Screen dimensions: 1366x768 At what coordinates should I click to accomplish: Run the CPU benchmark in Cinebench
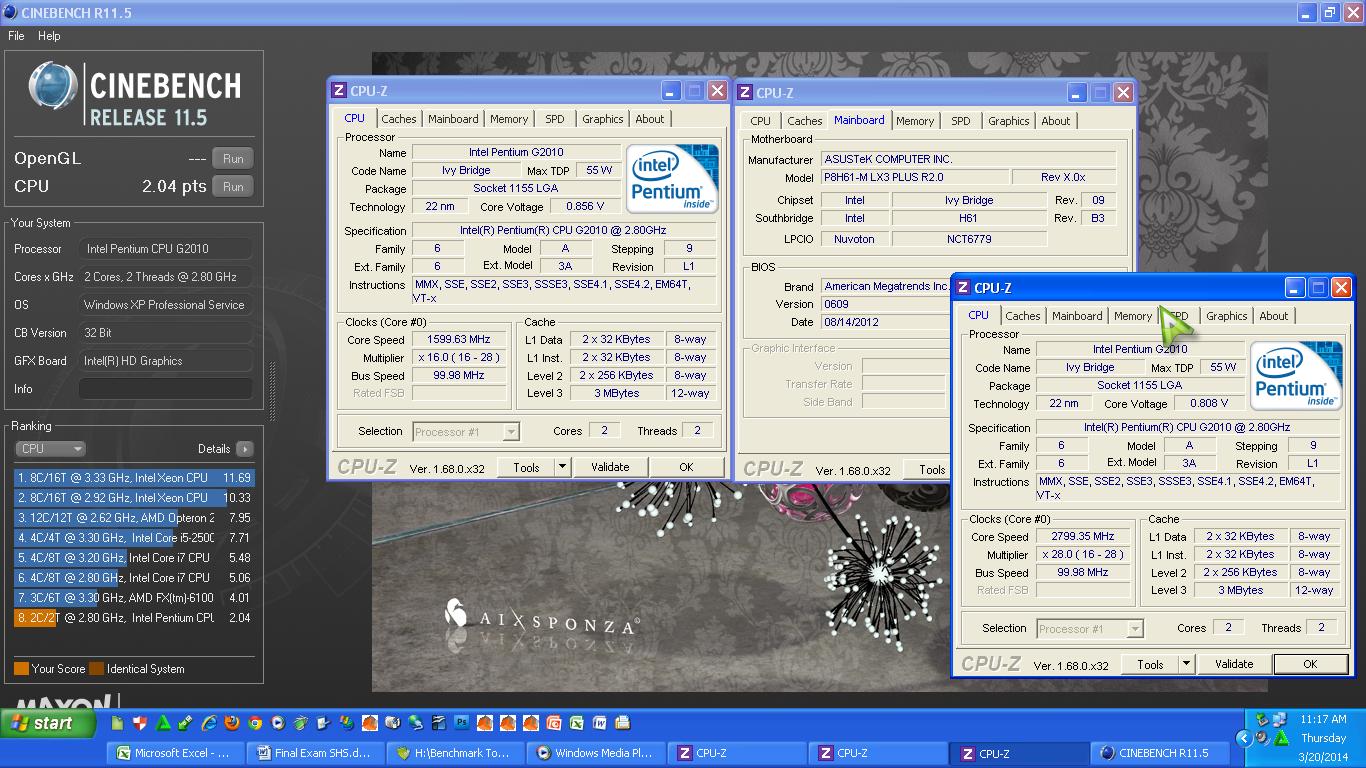tap(233, 186)
